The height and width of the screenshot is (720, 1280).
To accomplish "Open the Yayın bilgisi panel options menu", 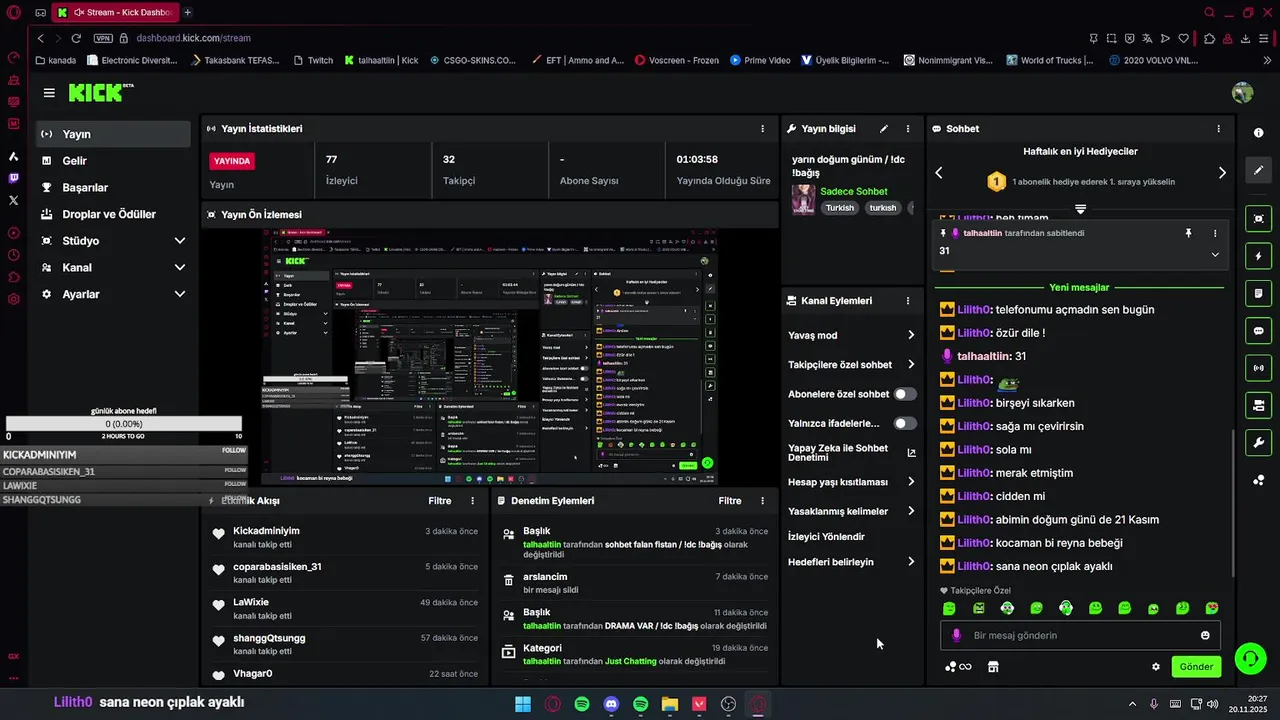I will click(908, 129).
